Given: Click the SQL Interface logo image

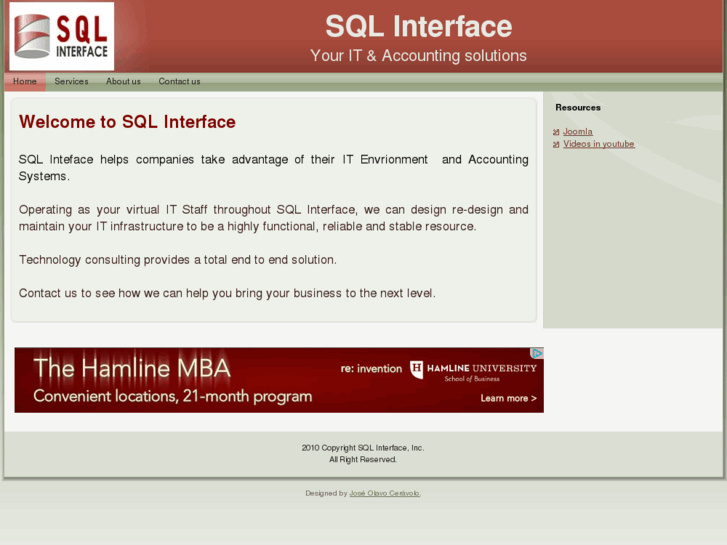Looking at the screenshot, I should click(x=62, y=36).
